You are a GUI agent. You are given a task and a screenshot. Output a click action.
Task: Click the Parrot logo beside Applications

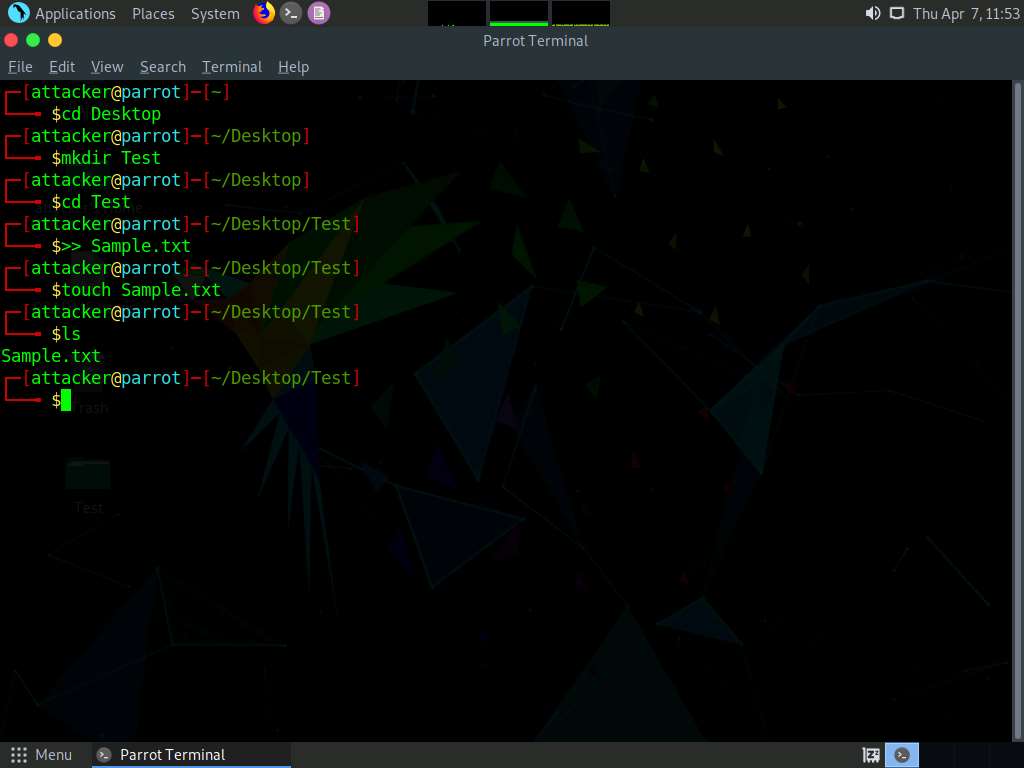click(x=18, y=13)
